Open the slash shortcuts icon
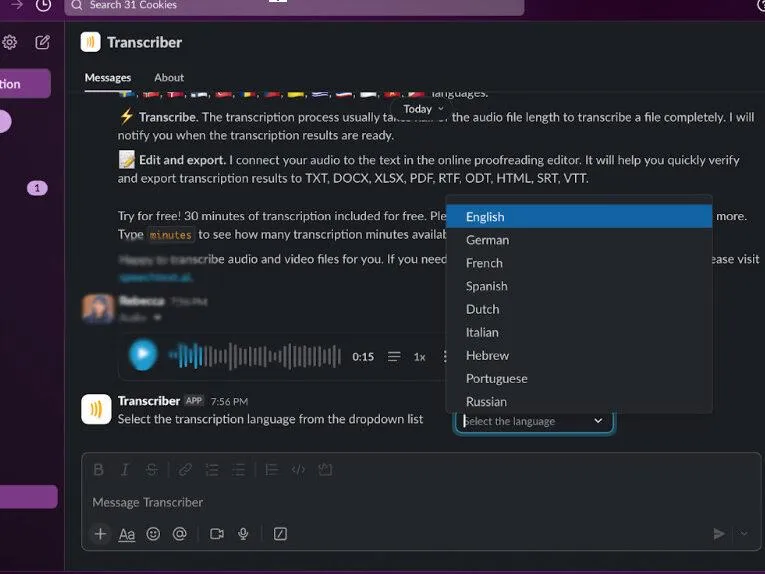This screenshot has width=765, height=574. pos(280,534)
